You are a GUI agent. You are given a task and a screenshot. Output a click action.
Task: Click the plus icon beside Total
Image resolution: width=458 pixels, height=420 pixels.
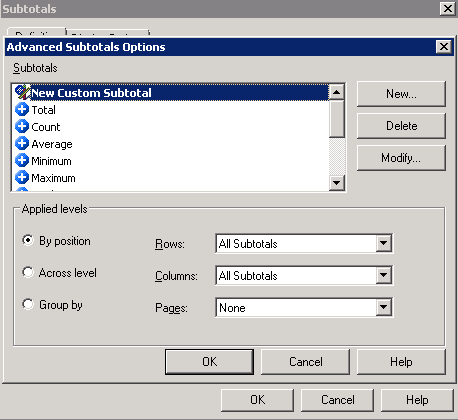pos(22,109)
